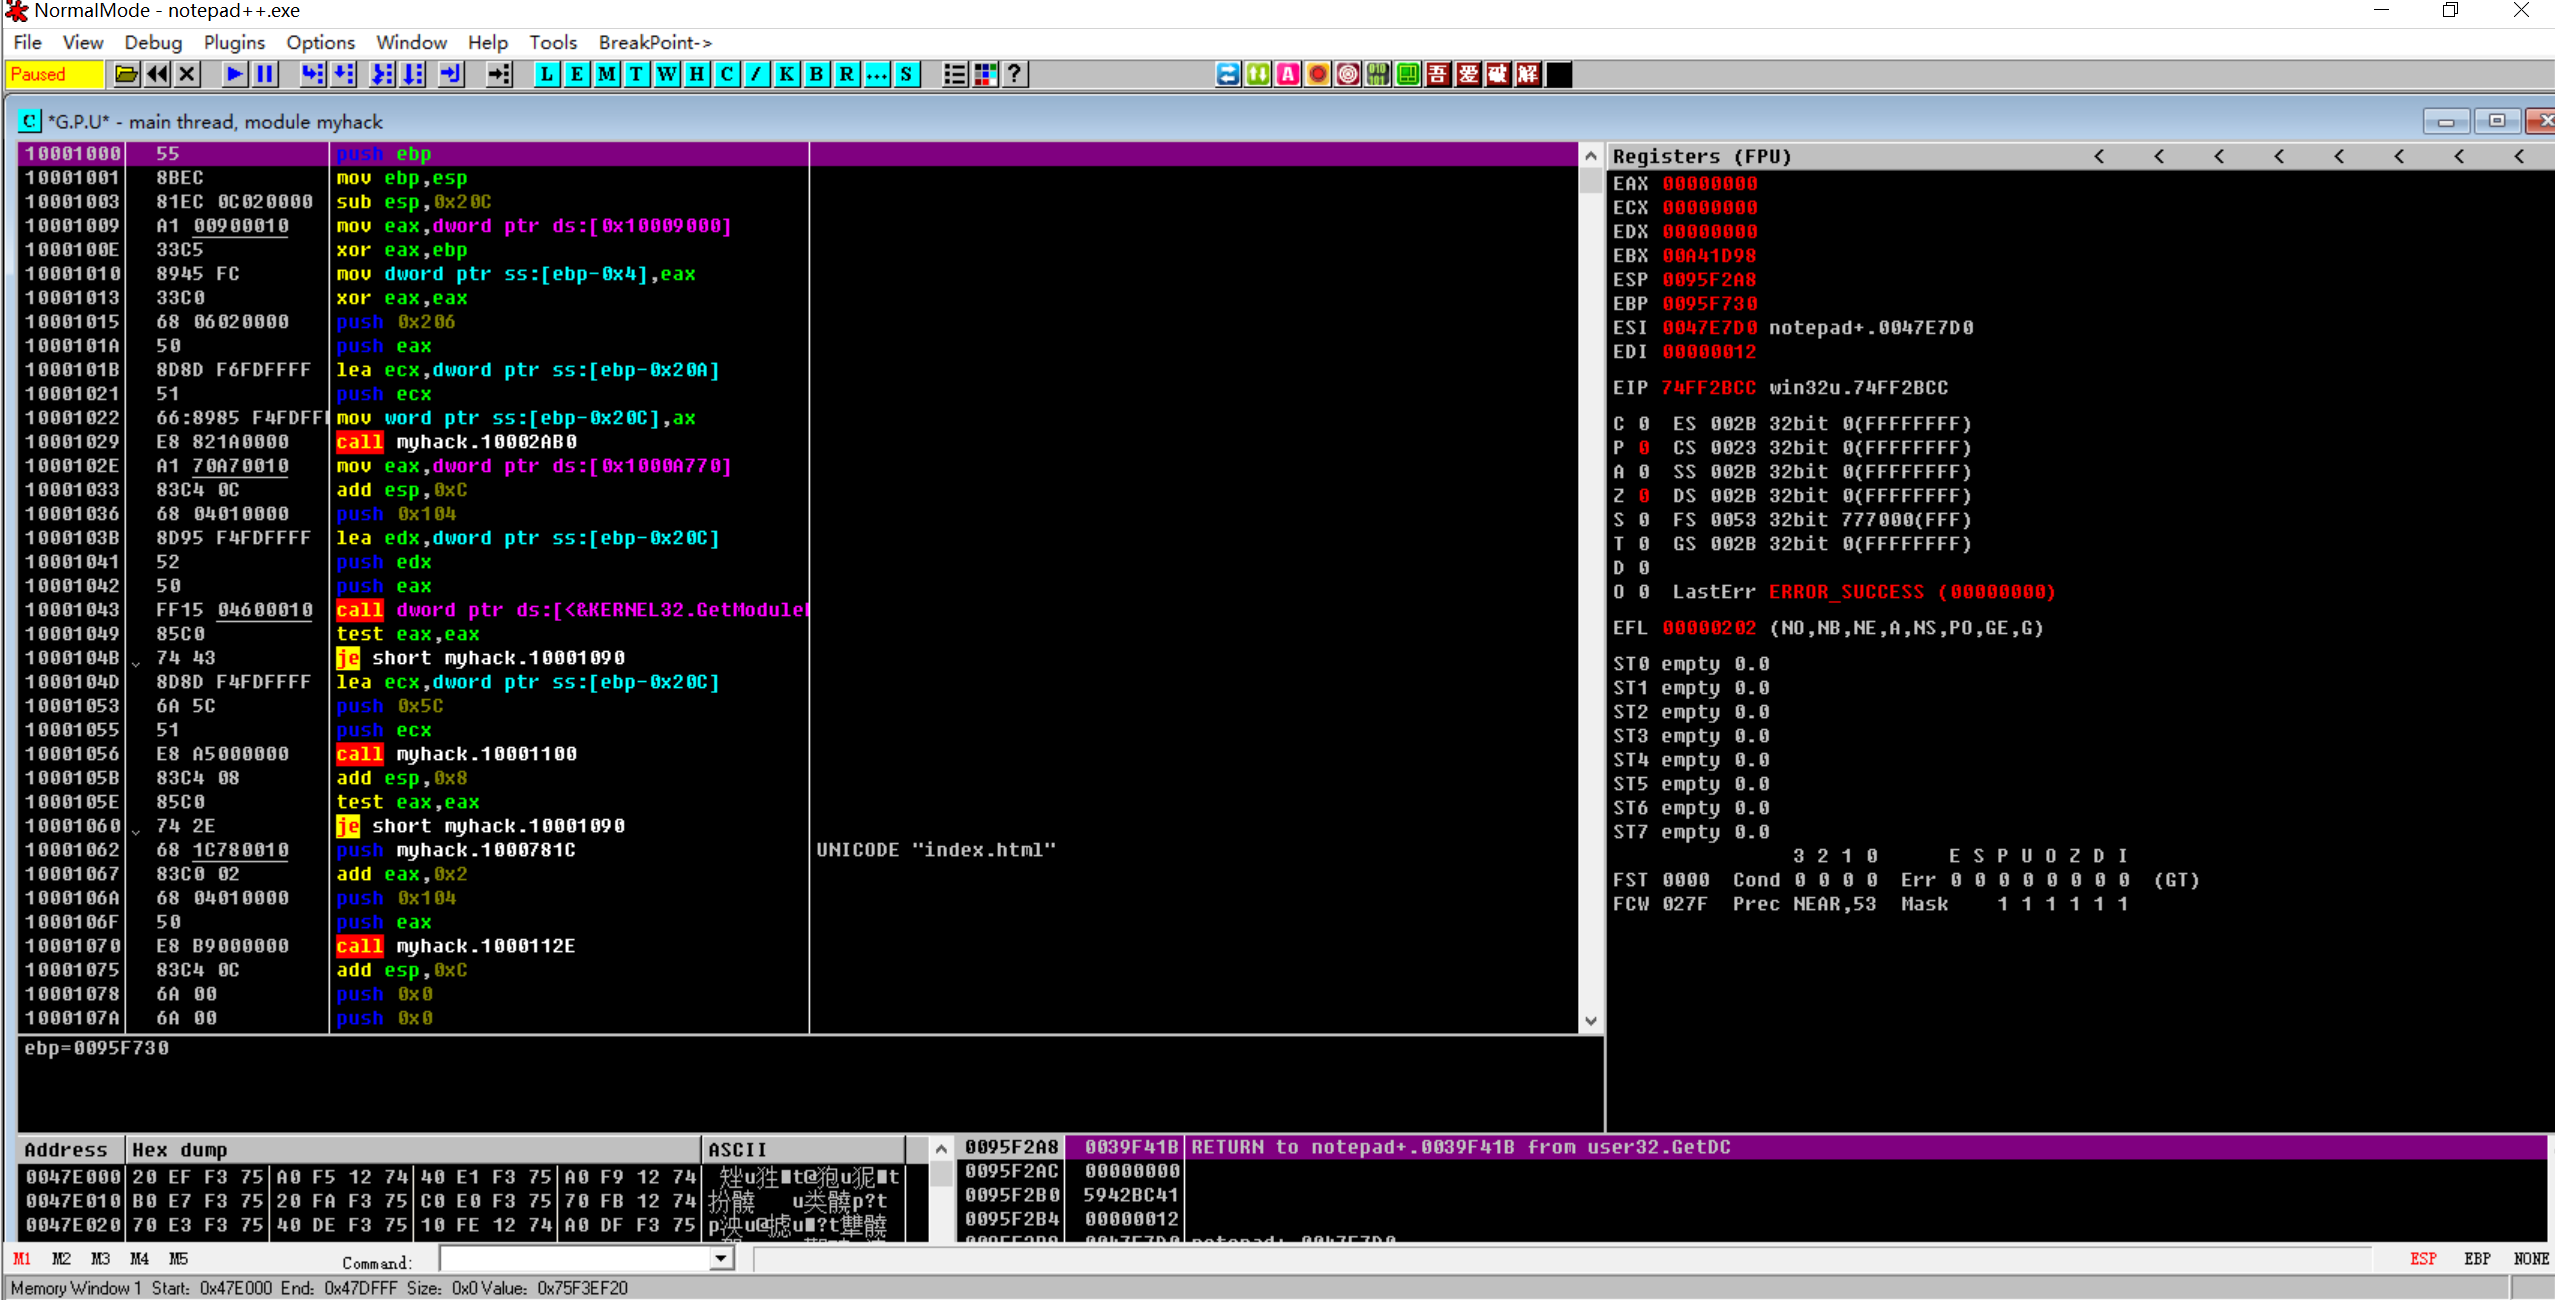Switch to memory window M4
The height and width of the screenshot is (1300, 2555).
(139, 1258)
